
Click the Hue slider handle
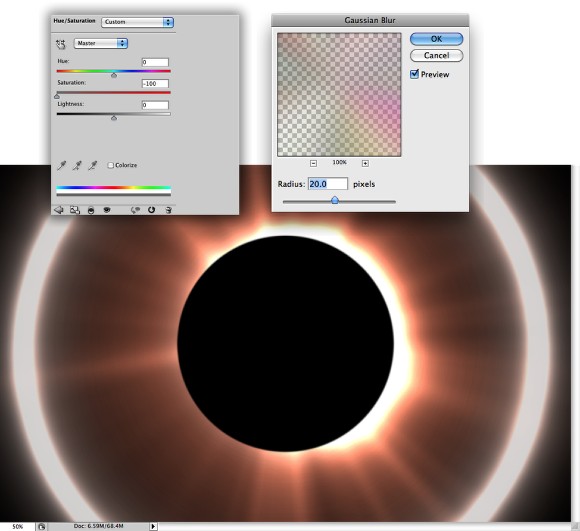tap(114, 75)
